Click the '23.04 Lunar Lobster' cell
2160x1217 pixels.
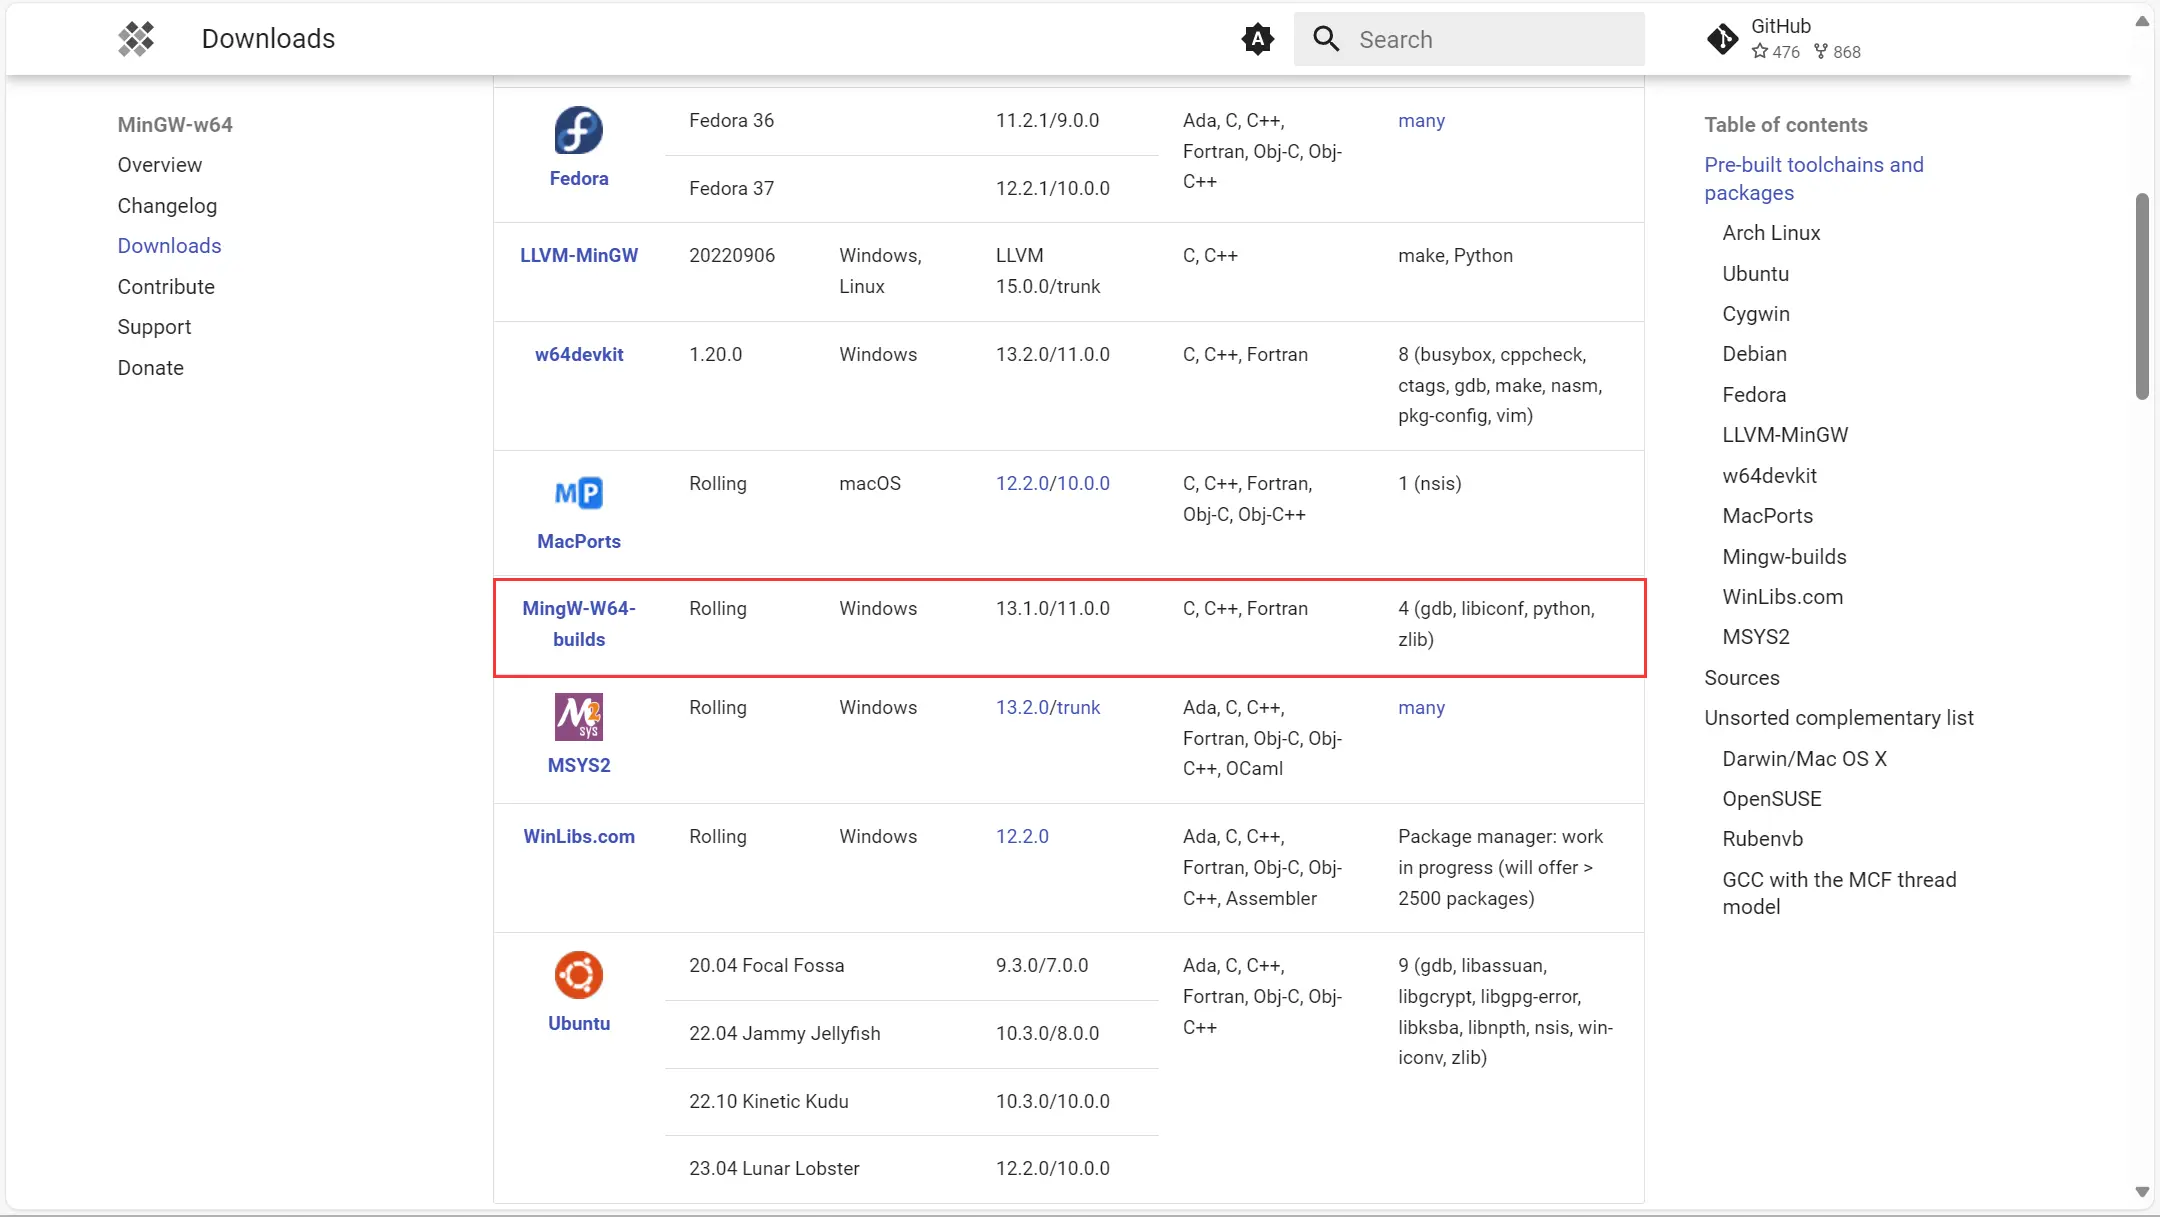(x=774, y=1168)
